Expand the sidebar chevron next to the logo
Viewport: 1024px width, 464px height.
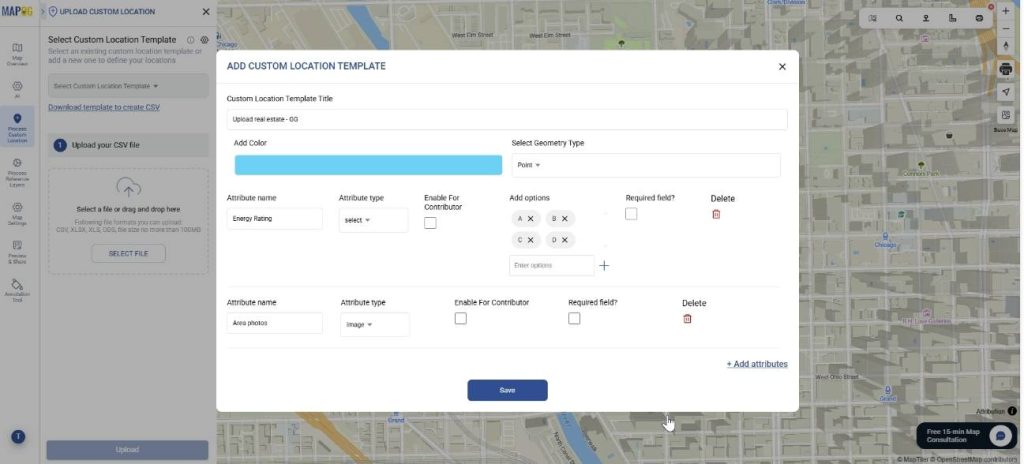[43, 12]
